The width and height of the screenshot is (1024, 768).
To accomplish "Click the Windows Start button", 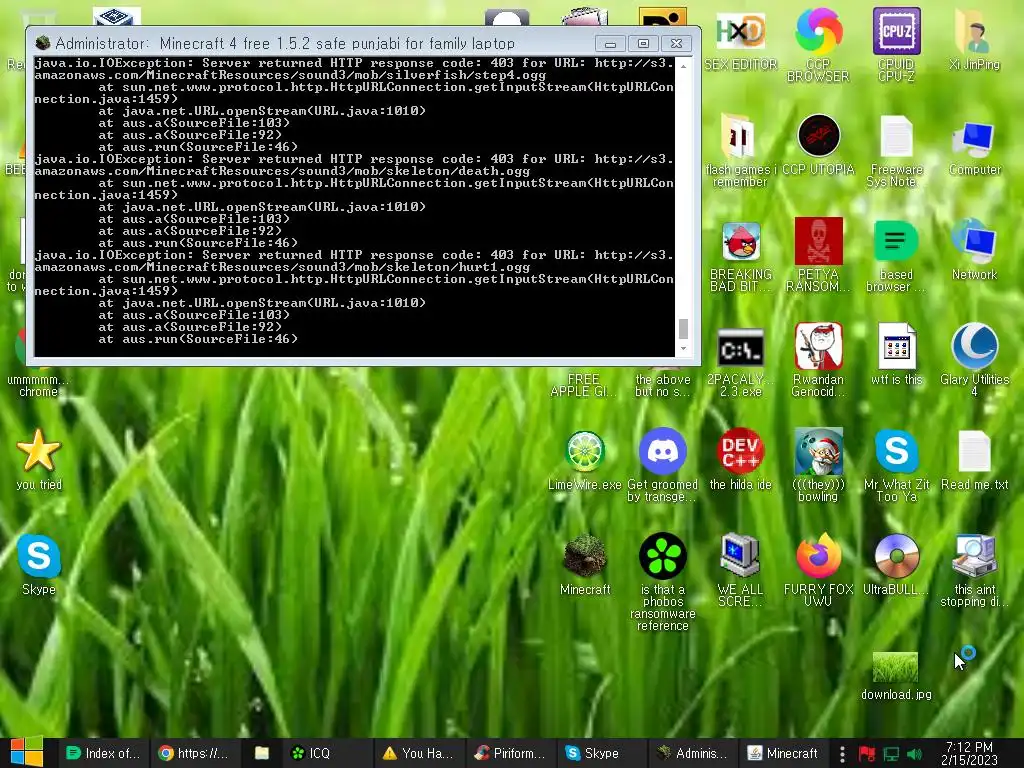I will 26,752.
